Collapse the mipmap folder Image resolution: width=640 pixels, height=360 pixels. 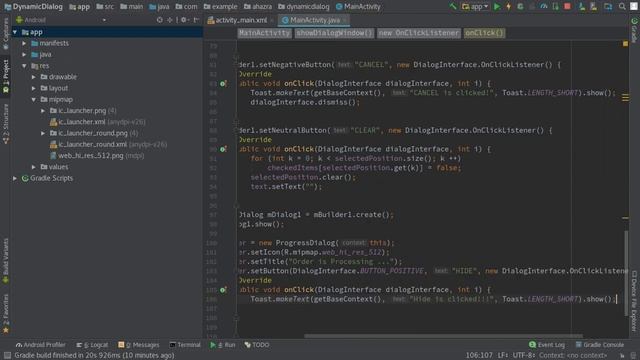[34, 100]
